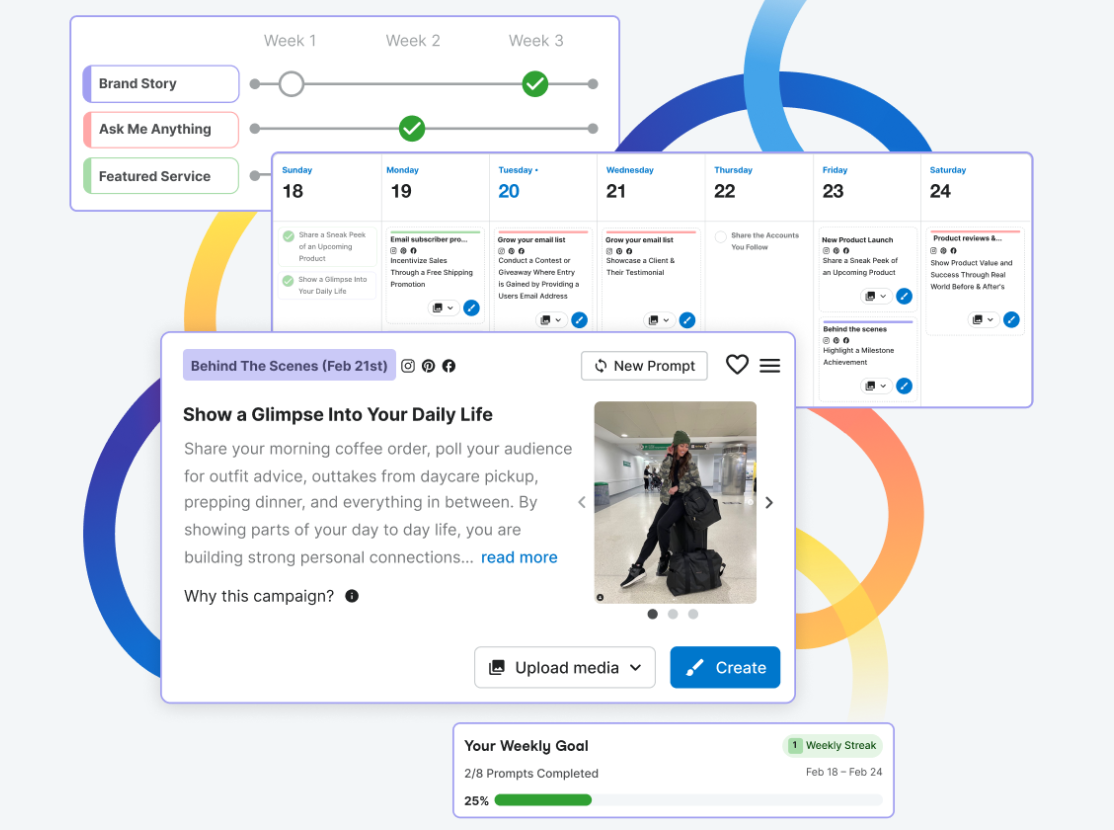Edit Wednesday's Showcase a Client post
This screenshot has width=1114, height=830.
pyautogui.click(x=687, y=320)
